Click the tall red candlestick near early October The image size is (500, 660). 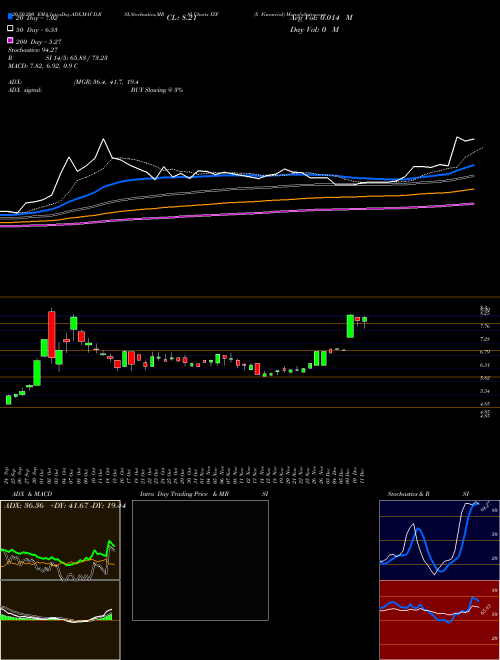[x=52, y=334]
